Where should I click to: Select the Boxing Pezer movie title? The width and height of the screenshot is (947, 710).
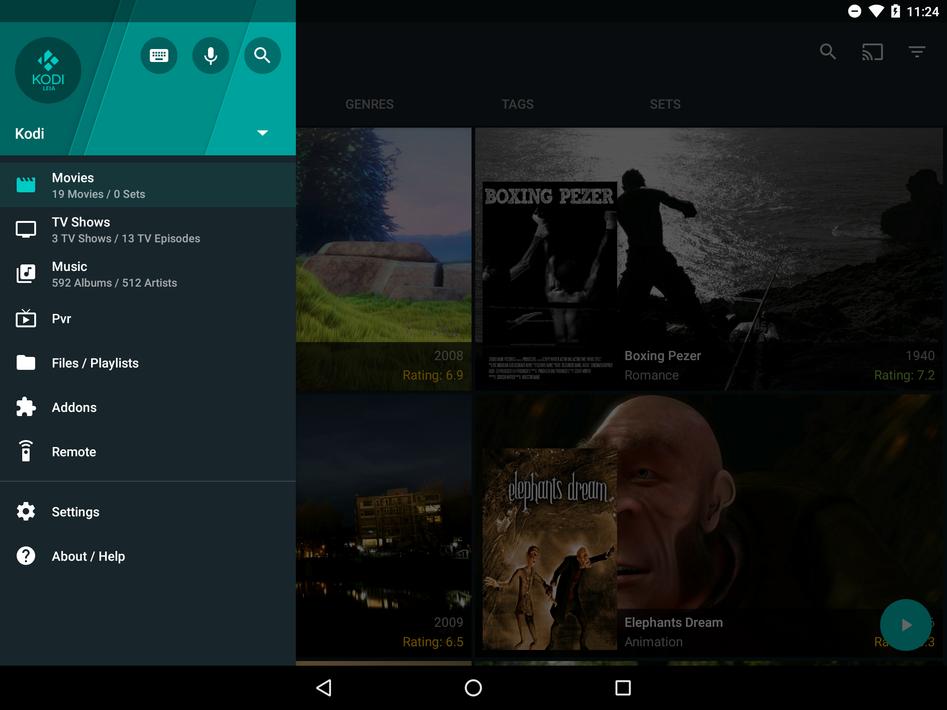pos(663,356)
